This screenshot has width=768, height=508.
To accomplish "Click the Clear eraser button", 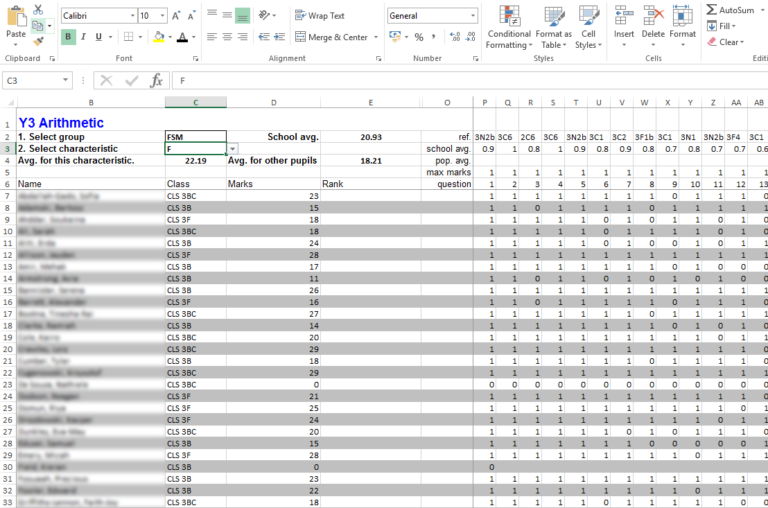I will pyautogui.click(x=725, y=42).
